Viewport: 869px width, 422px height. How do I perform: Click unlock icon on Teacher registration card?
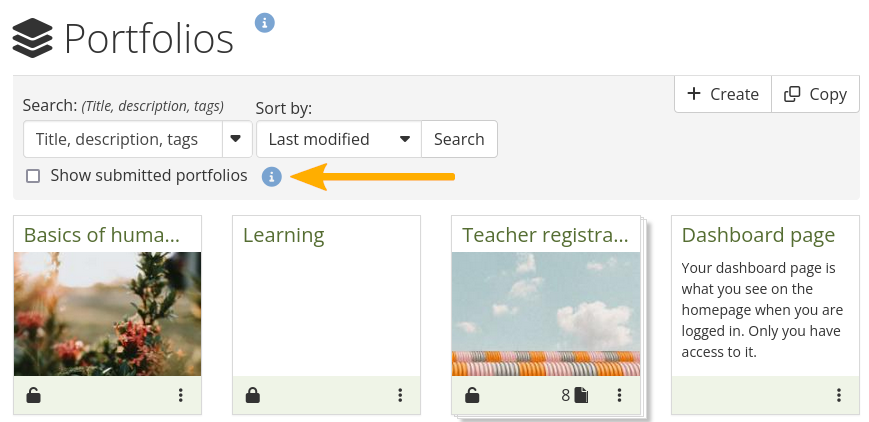pyautogui.click(x=472, y=395)
